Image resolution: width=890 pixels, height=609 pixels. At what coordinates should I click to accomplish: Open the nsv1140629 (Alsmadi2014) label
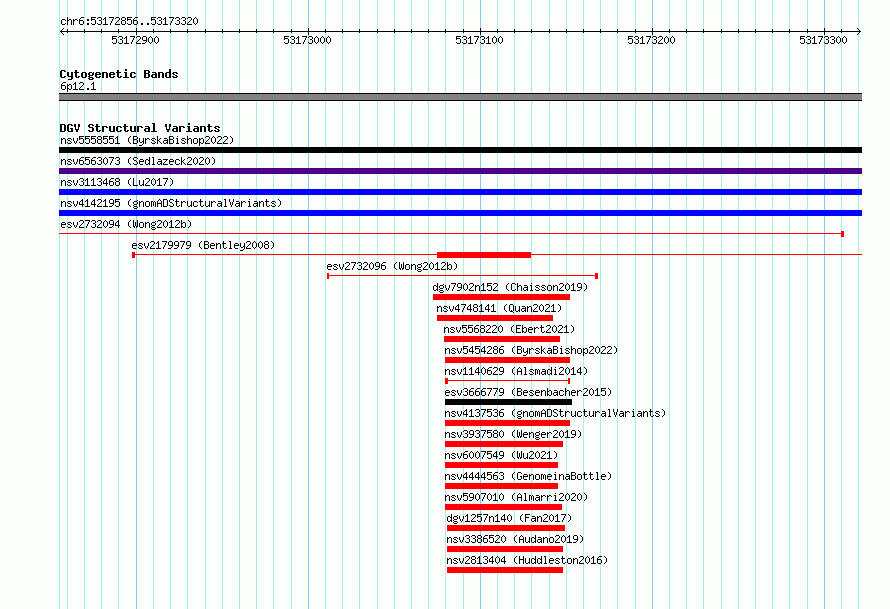click(516, 371)
